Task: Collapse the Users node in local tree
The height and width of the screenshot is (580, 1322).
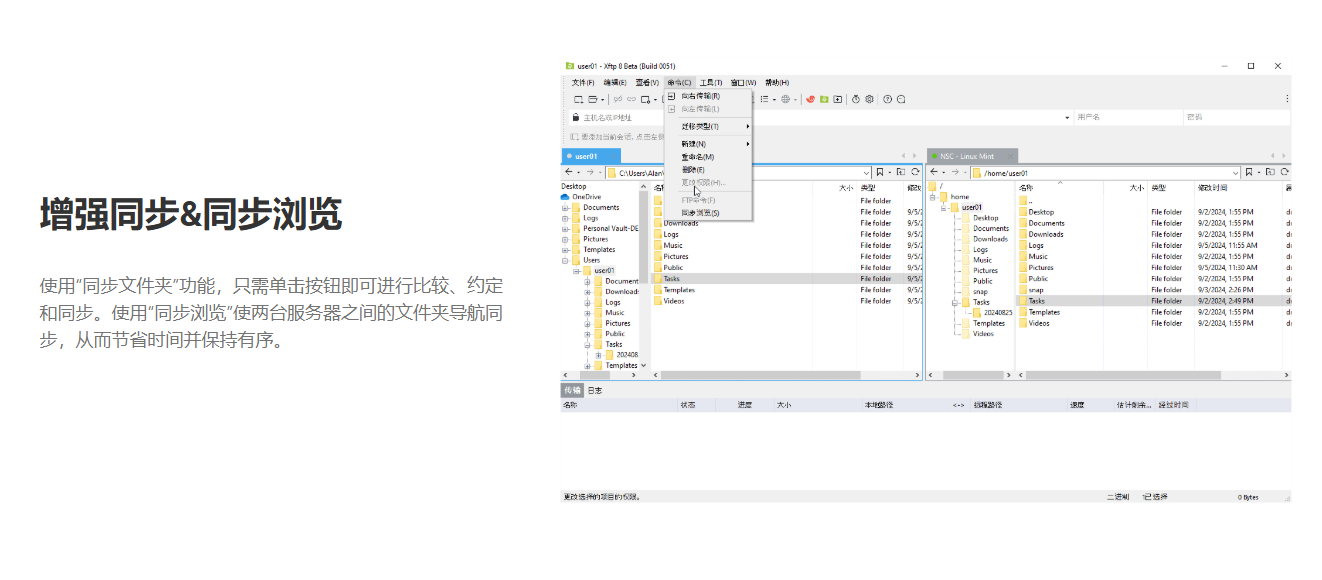Action: pyautogui.click(x=565, y=260)
